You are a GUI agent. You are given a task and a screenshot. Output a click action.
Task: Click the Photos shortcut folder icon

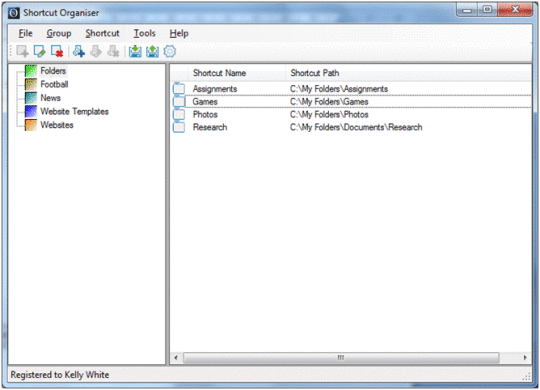tap(179, 114)
